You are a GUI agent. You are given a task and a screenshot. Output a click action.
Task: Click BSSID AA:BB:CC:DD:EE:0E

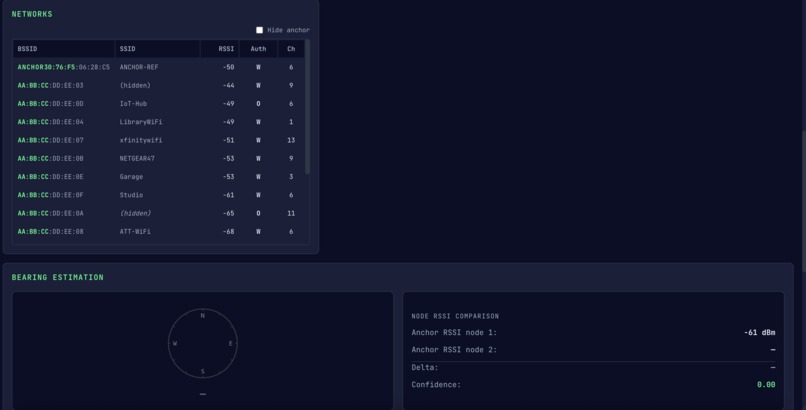pyautogui.click(x=50, y=177)
